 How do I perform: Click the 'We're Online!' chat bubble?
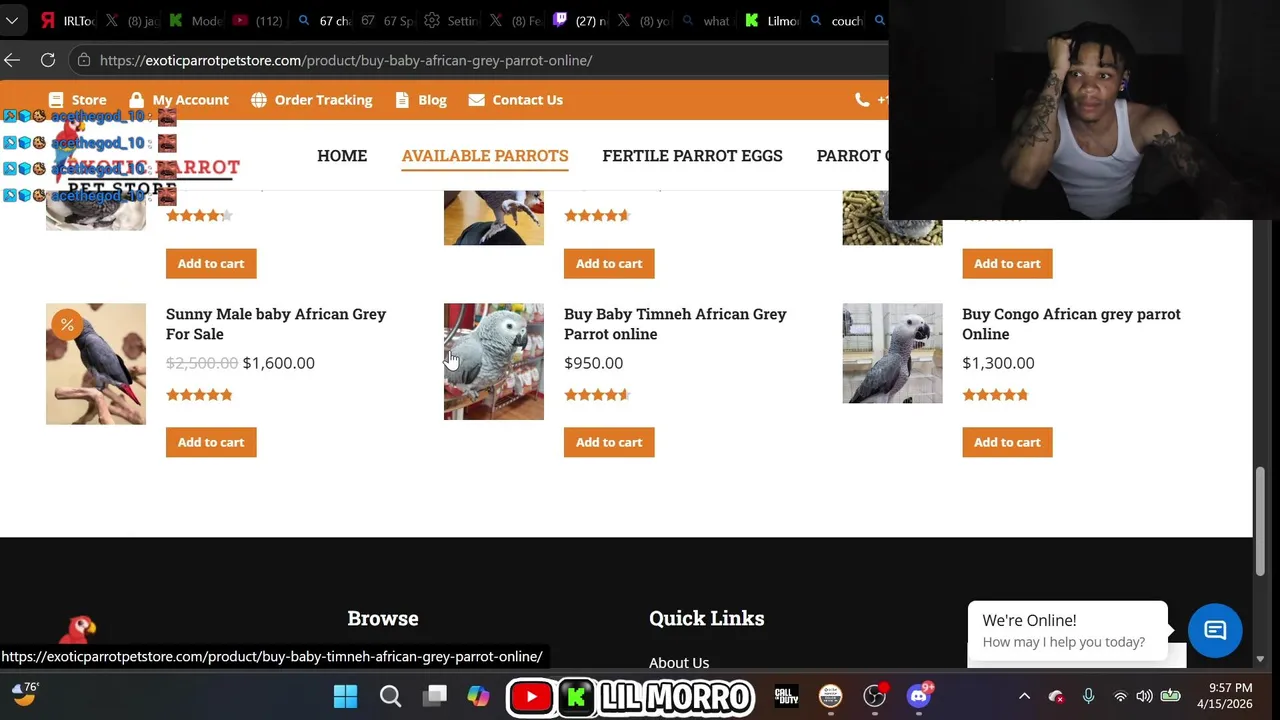pyautogui.click(x=1067, y=631)
